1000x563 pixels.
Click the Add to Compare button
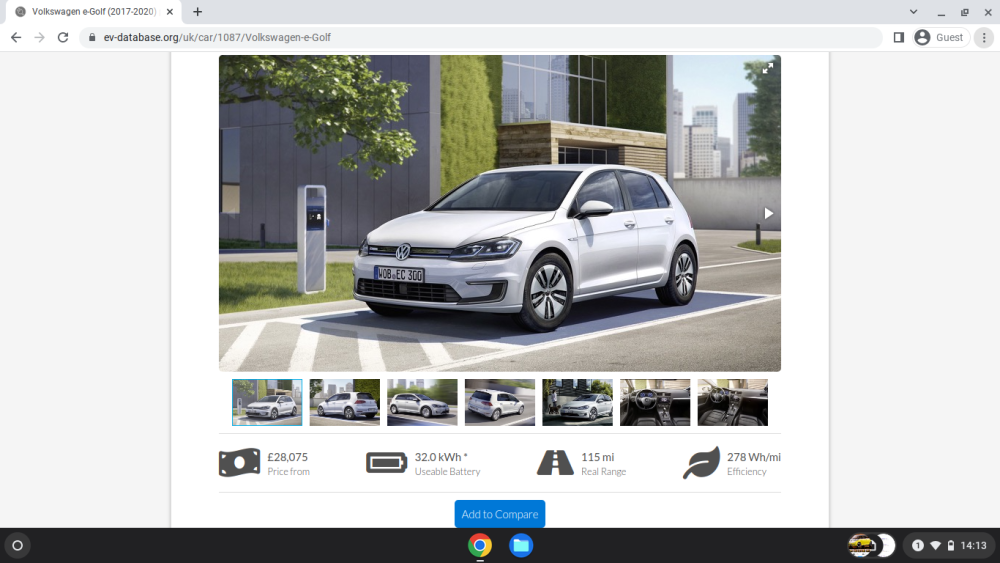tap(500, 514)
